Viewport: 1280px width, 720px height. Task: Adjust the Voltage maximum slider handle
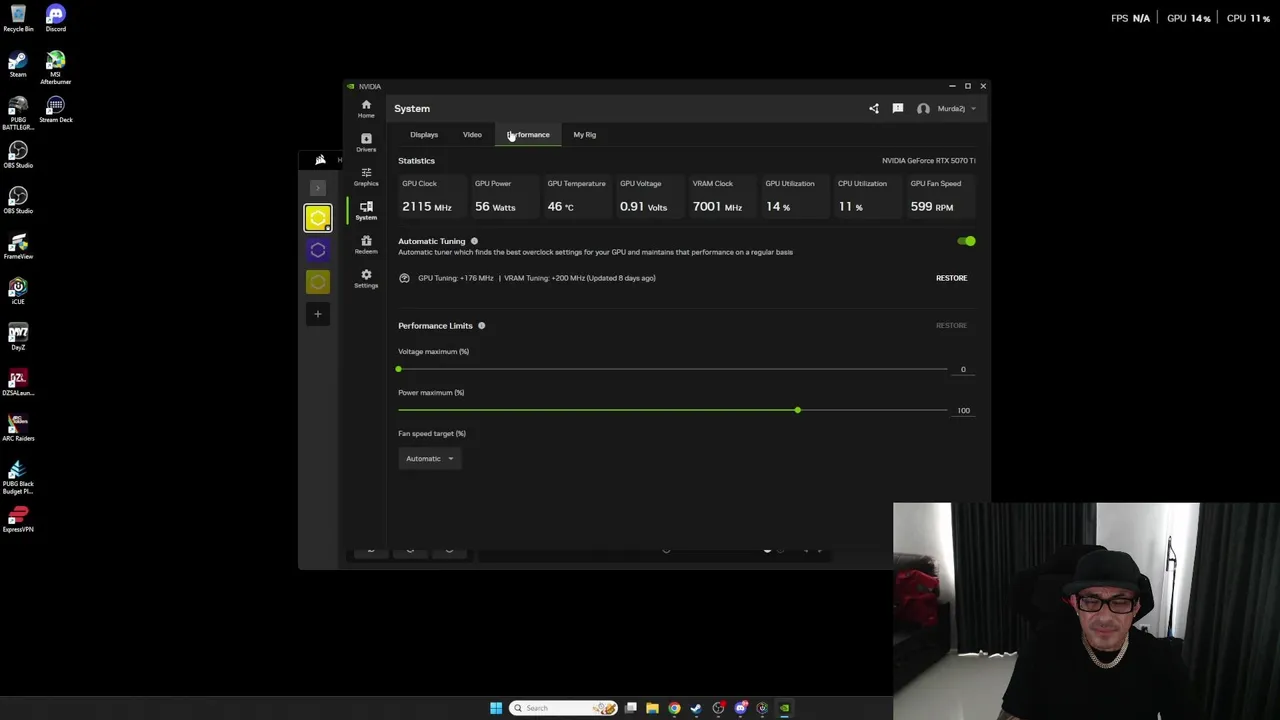click(x=398, y=369)
